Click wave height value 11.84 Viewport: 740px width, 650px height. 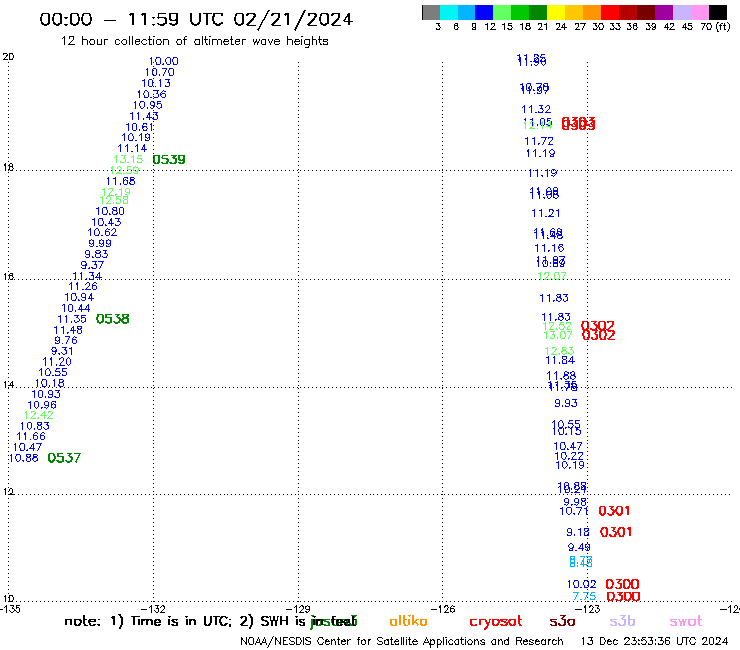560,361
